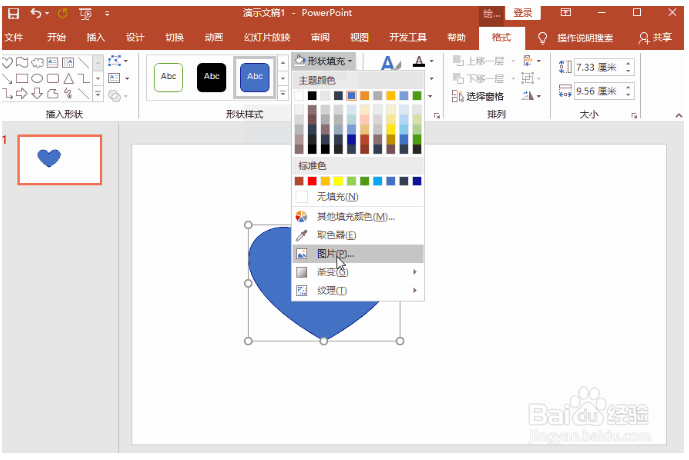Viewport: 689px width, 460px height.
Task: Select 取色器 eyedropper option
Action: [x=358, y=235]
